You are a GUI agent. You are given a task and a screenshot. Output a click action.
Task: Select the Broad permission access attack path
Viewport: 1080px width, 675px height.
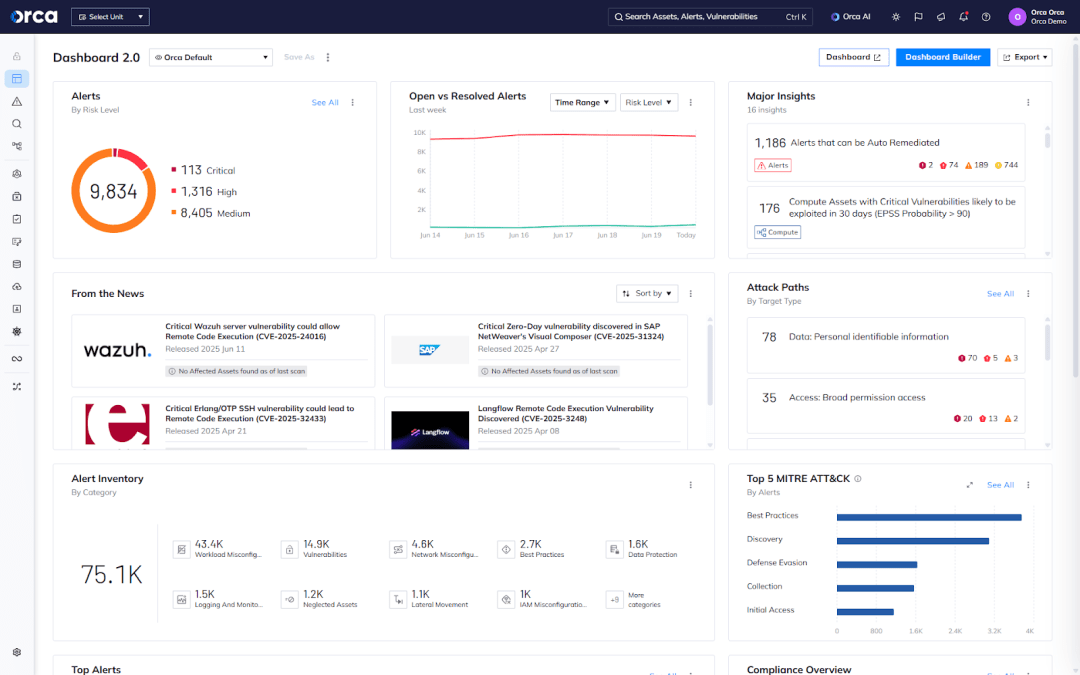pos(886,406)
